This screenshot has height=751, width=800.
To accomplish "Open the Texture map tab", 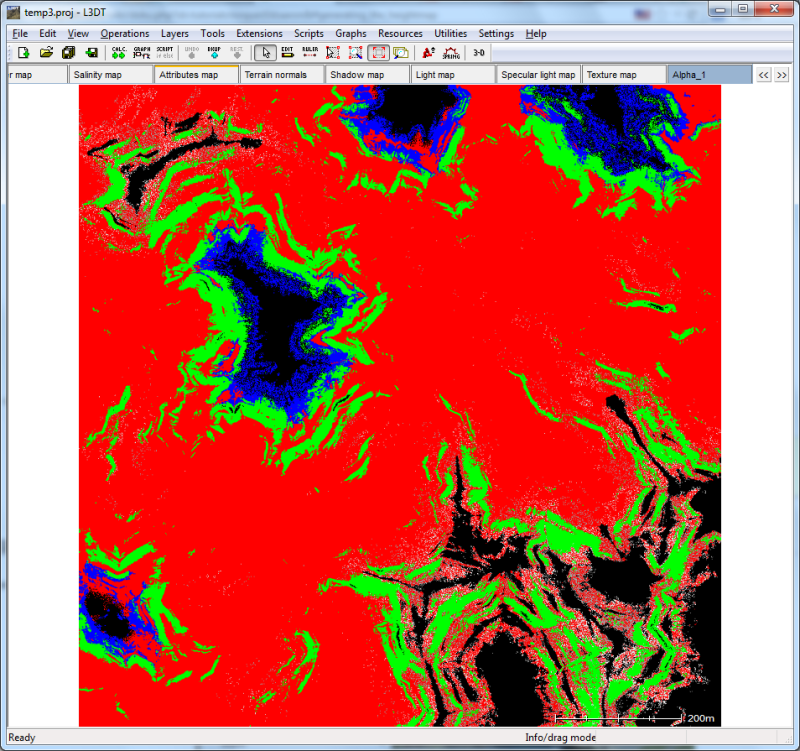I will click(622, 75).
